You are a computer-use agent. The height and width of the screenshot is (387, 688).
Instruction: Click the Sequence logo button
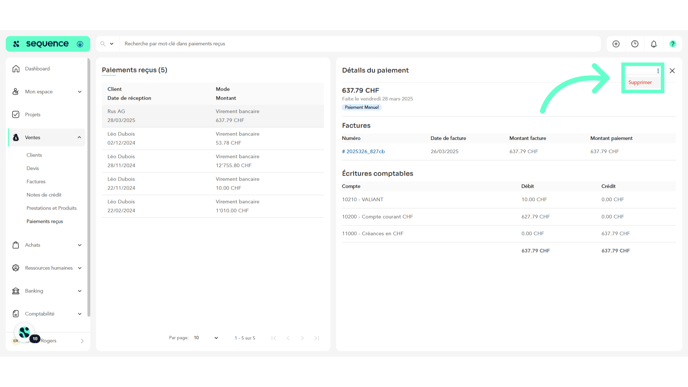click(48, 44)
